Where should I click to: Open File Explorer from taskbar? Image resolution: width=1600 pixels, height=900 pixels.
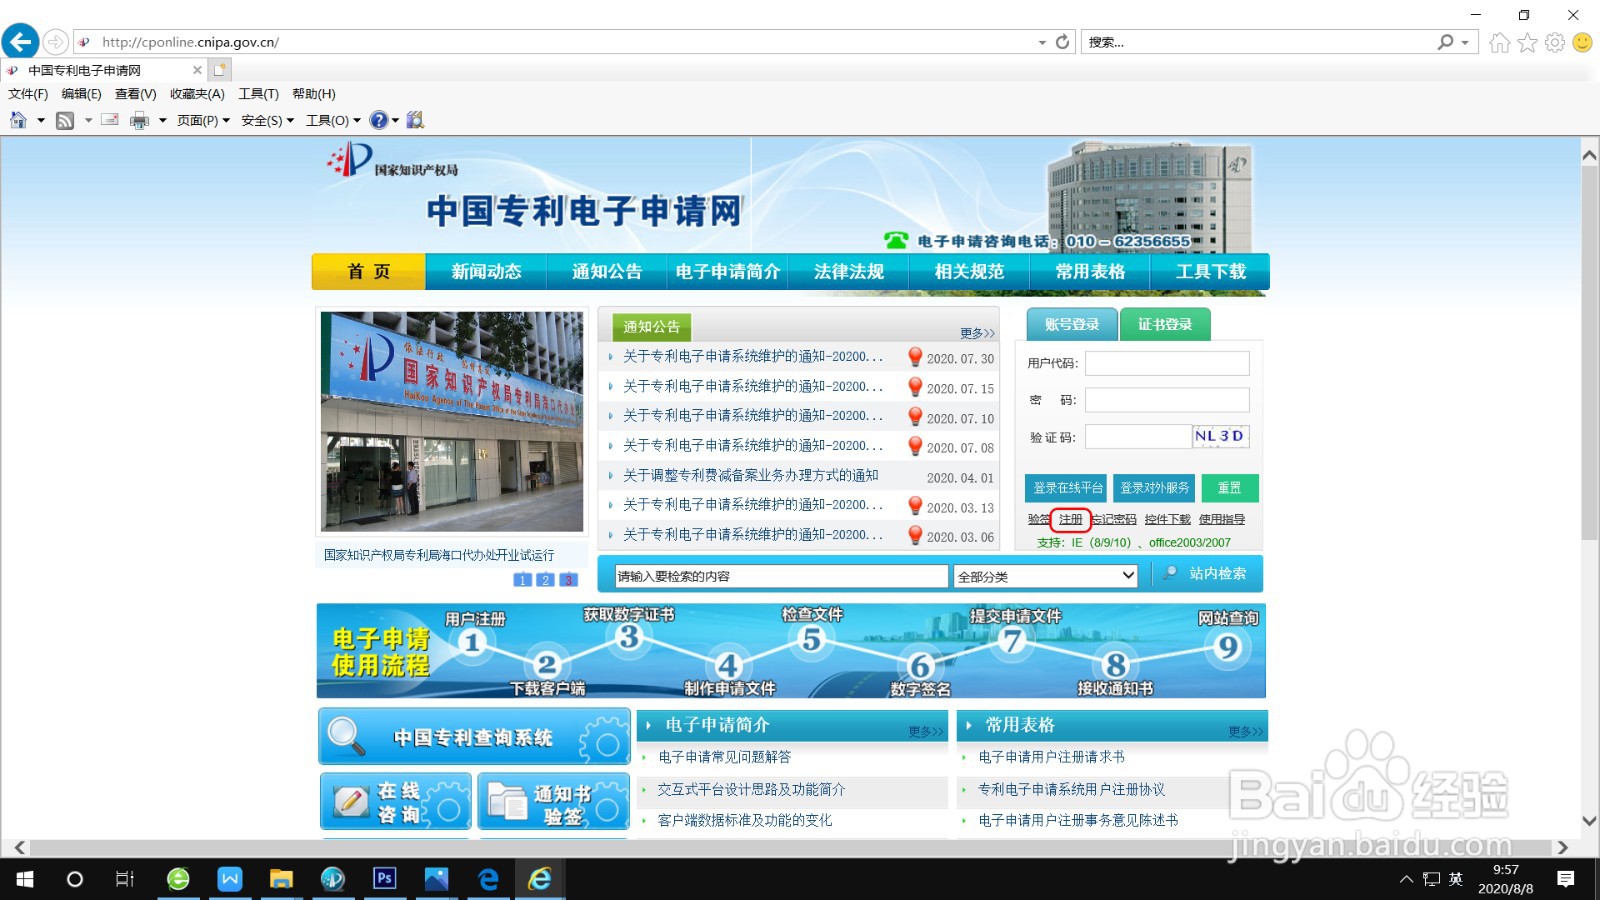coord(281,879)
